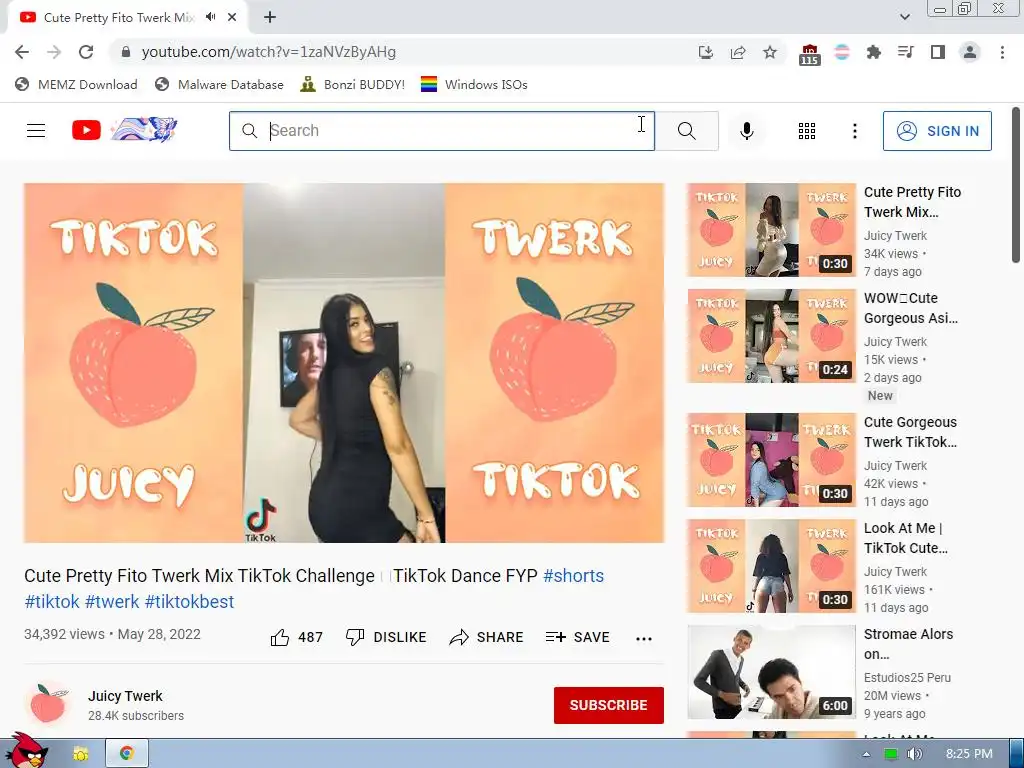Click the main video player
This screenshot has width=1024, height=768.
(x=344, y=362)
